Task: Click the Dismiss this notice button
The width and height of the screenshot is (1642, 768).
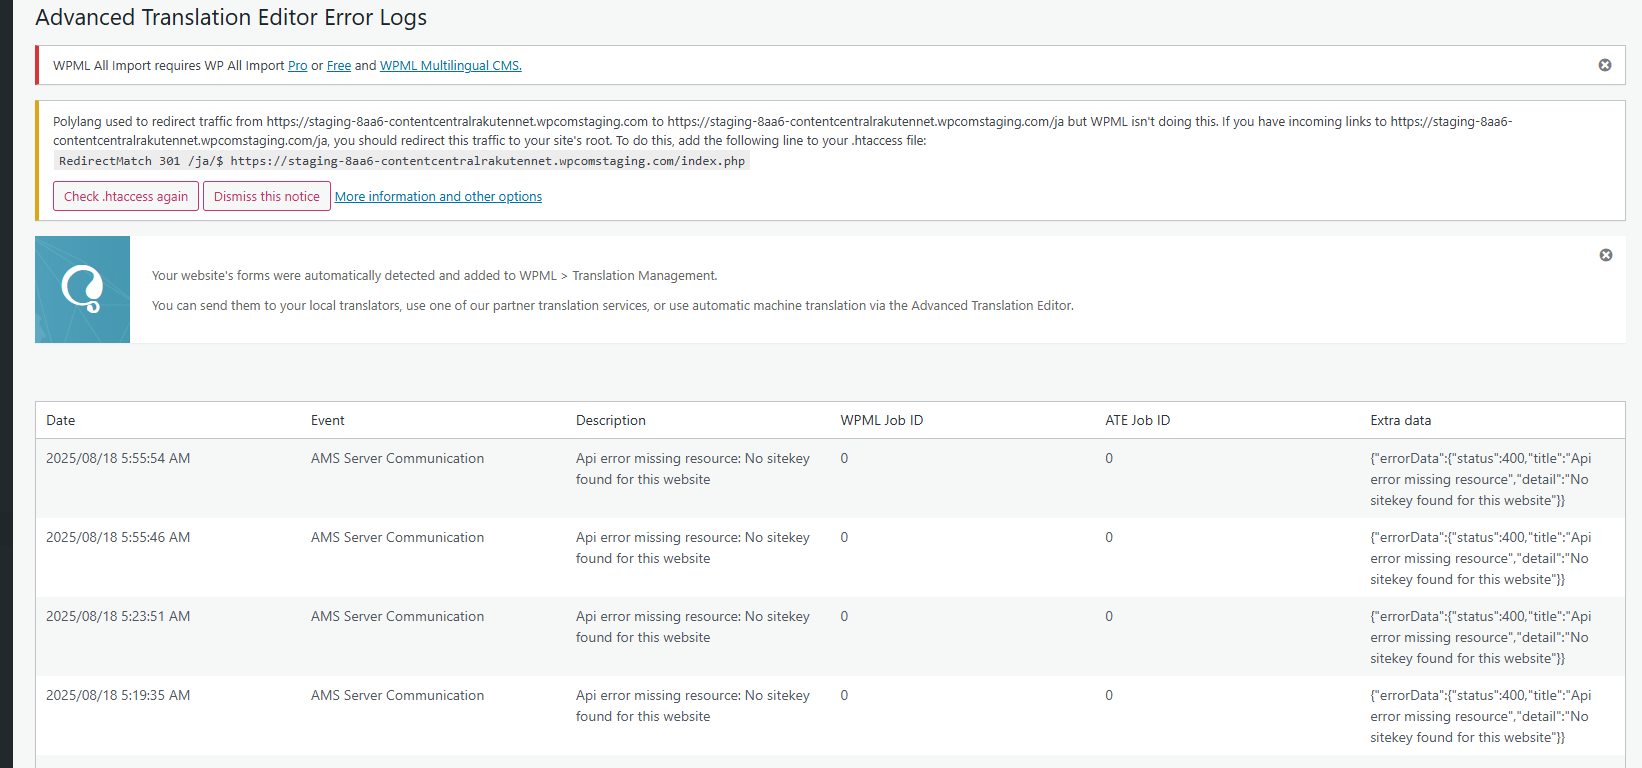Action: click(266, 197)
